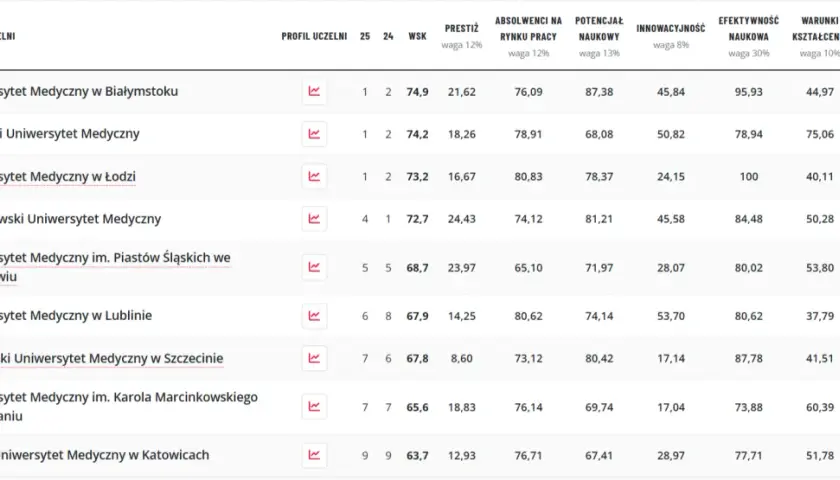Viewport: 840px width, 480px height.
Task: Open profile chart icon in the 72,7 row
Action: click(314, 219)
